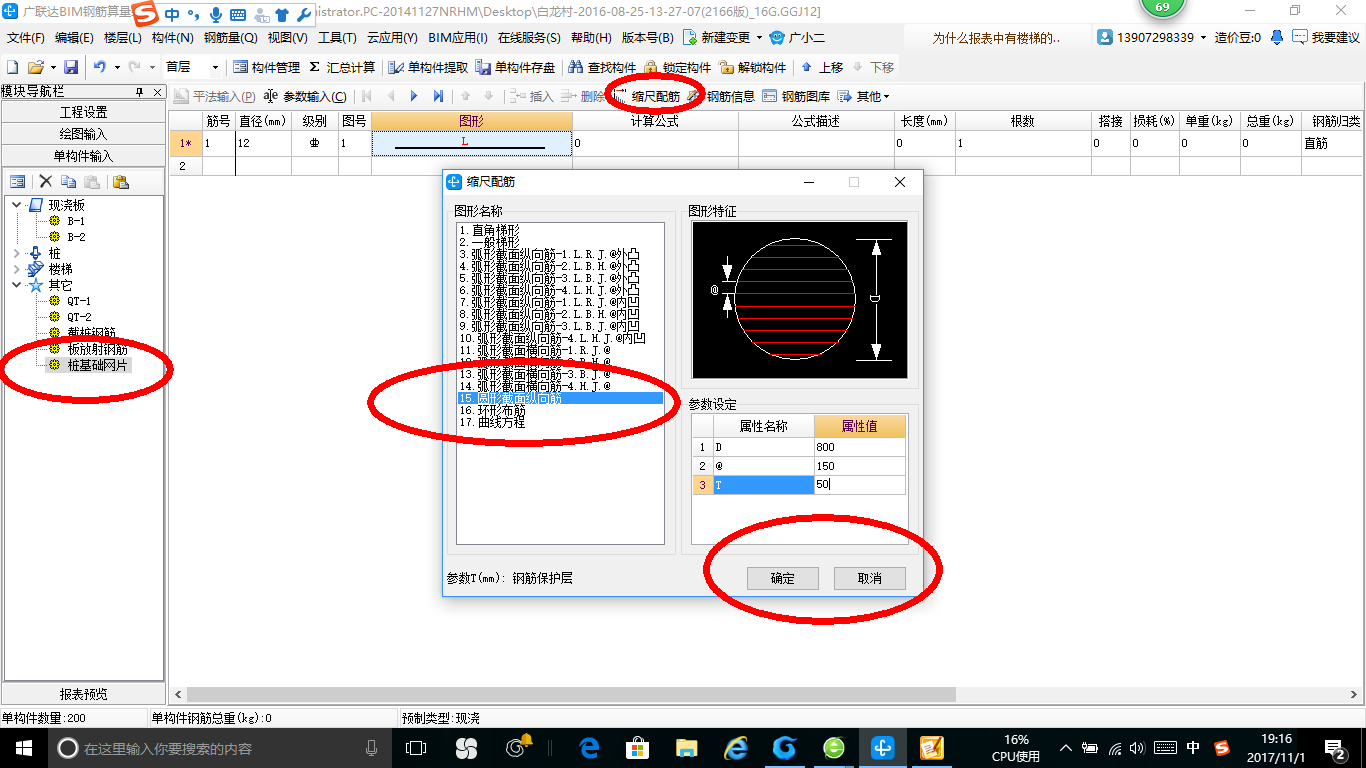Click 参数输入(C) button
The height and width of the screenshot is (768, 1366).
(305, 96)
